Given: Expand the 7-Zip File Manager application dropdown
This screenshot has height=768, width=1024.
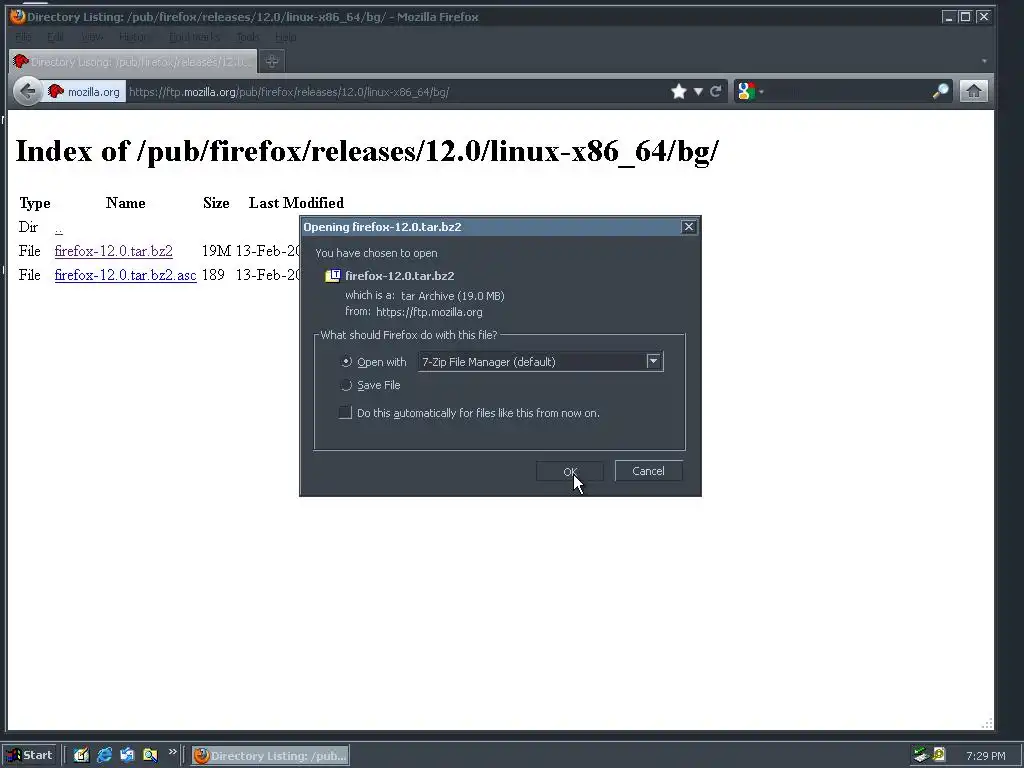Looking at the screenshot, I should 654,361.
